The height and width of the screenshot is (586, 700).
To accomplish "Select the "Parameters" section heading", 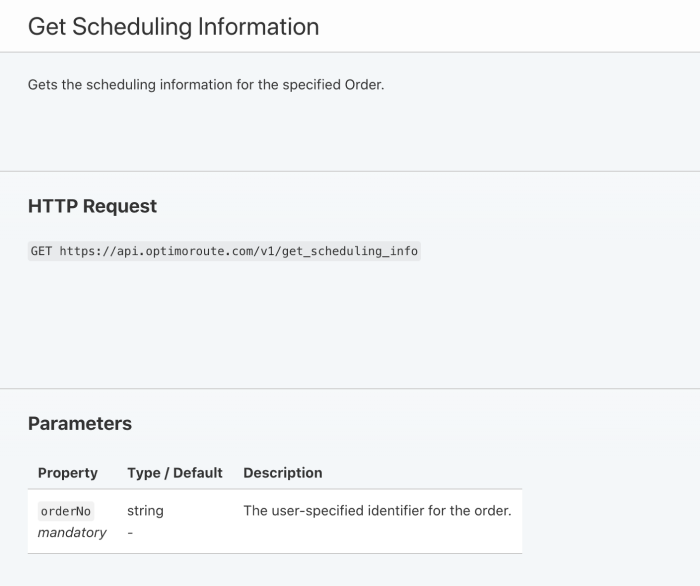I will pyautogui.click(x=80, y=423).
